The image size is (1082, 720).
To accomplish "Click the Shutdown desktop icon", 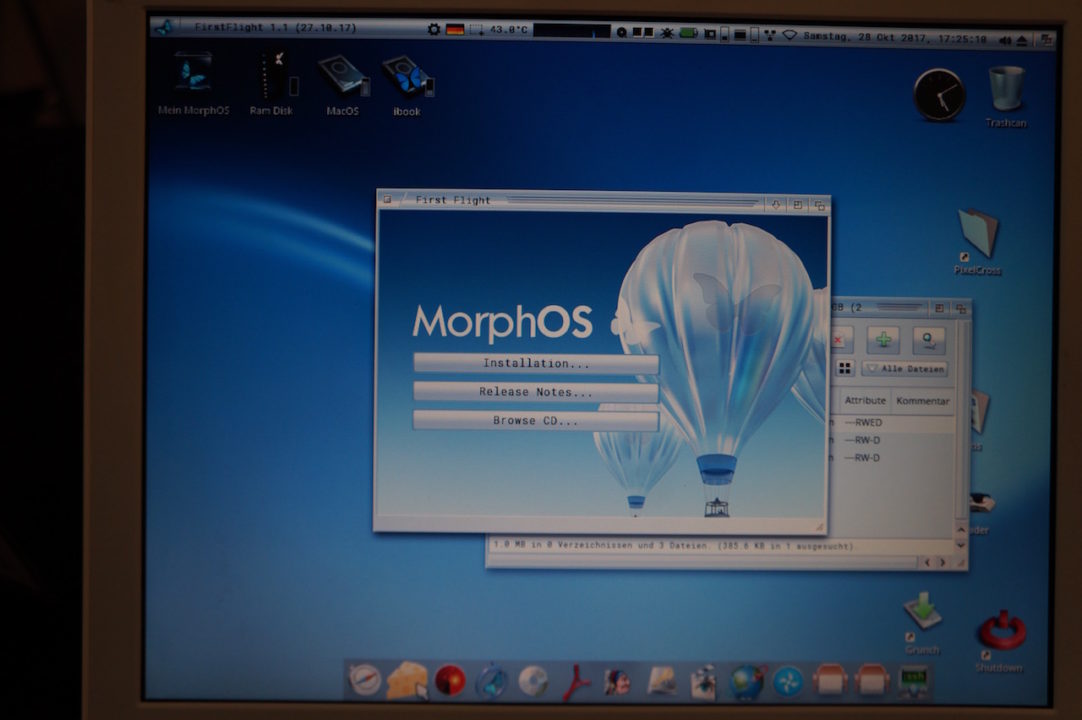I will (x=1001, y=641).
